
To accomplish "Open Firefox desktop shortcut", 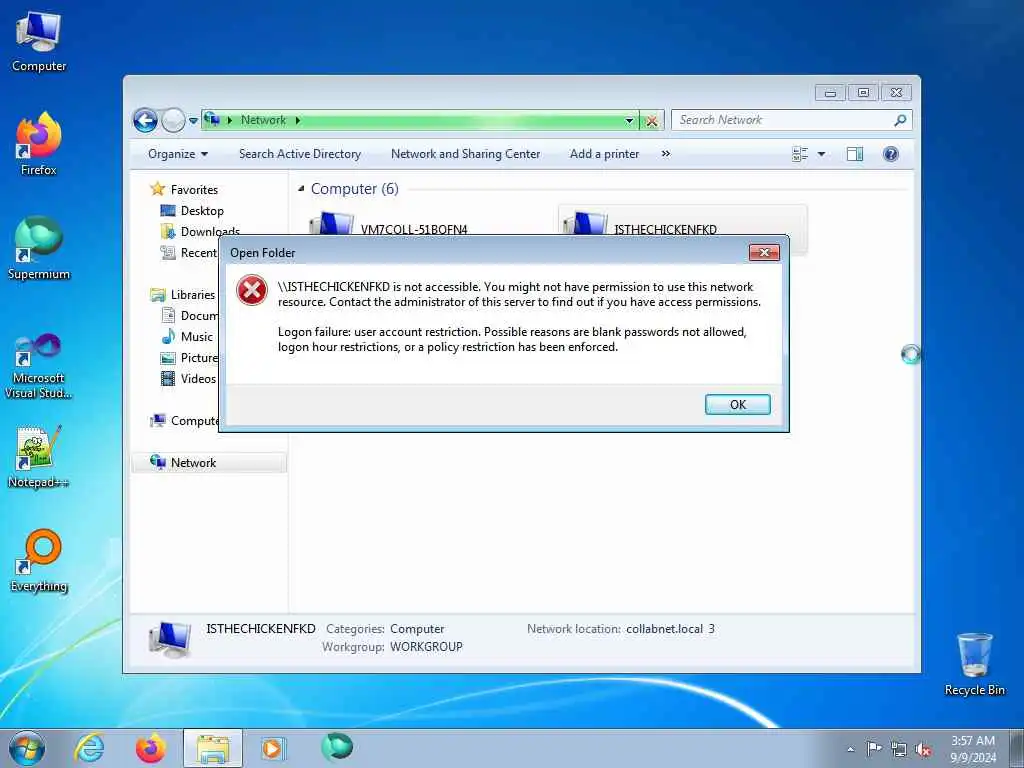I will [39, 144].
